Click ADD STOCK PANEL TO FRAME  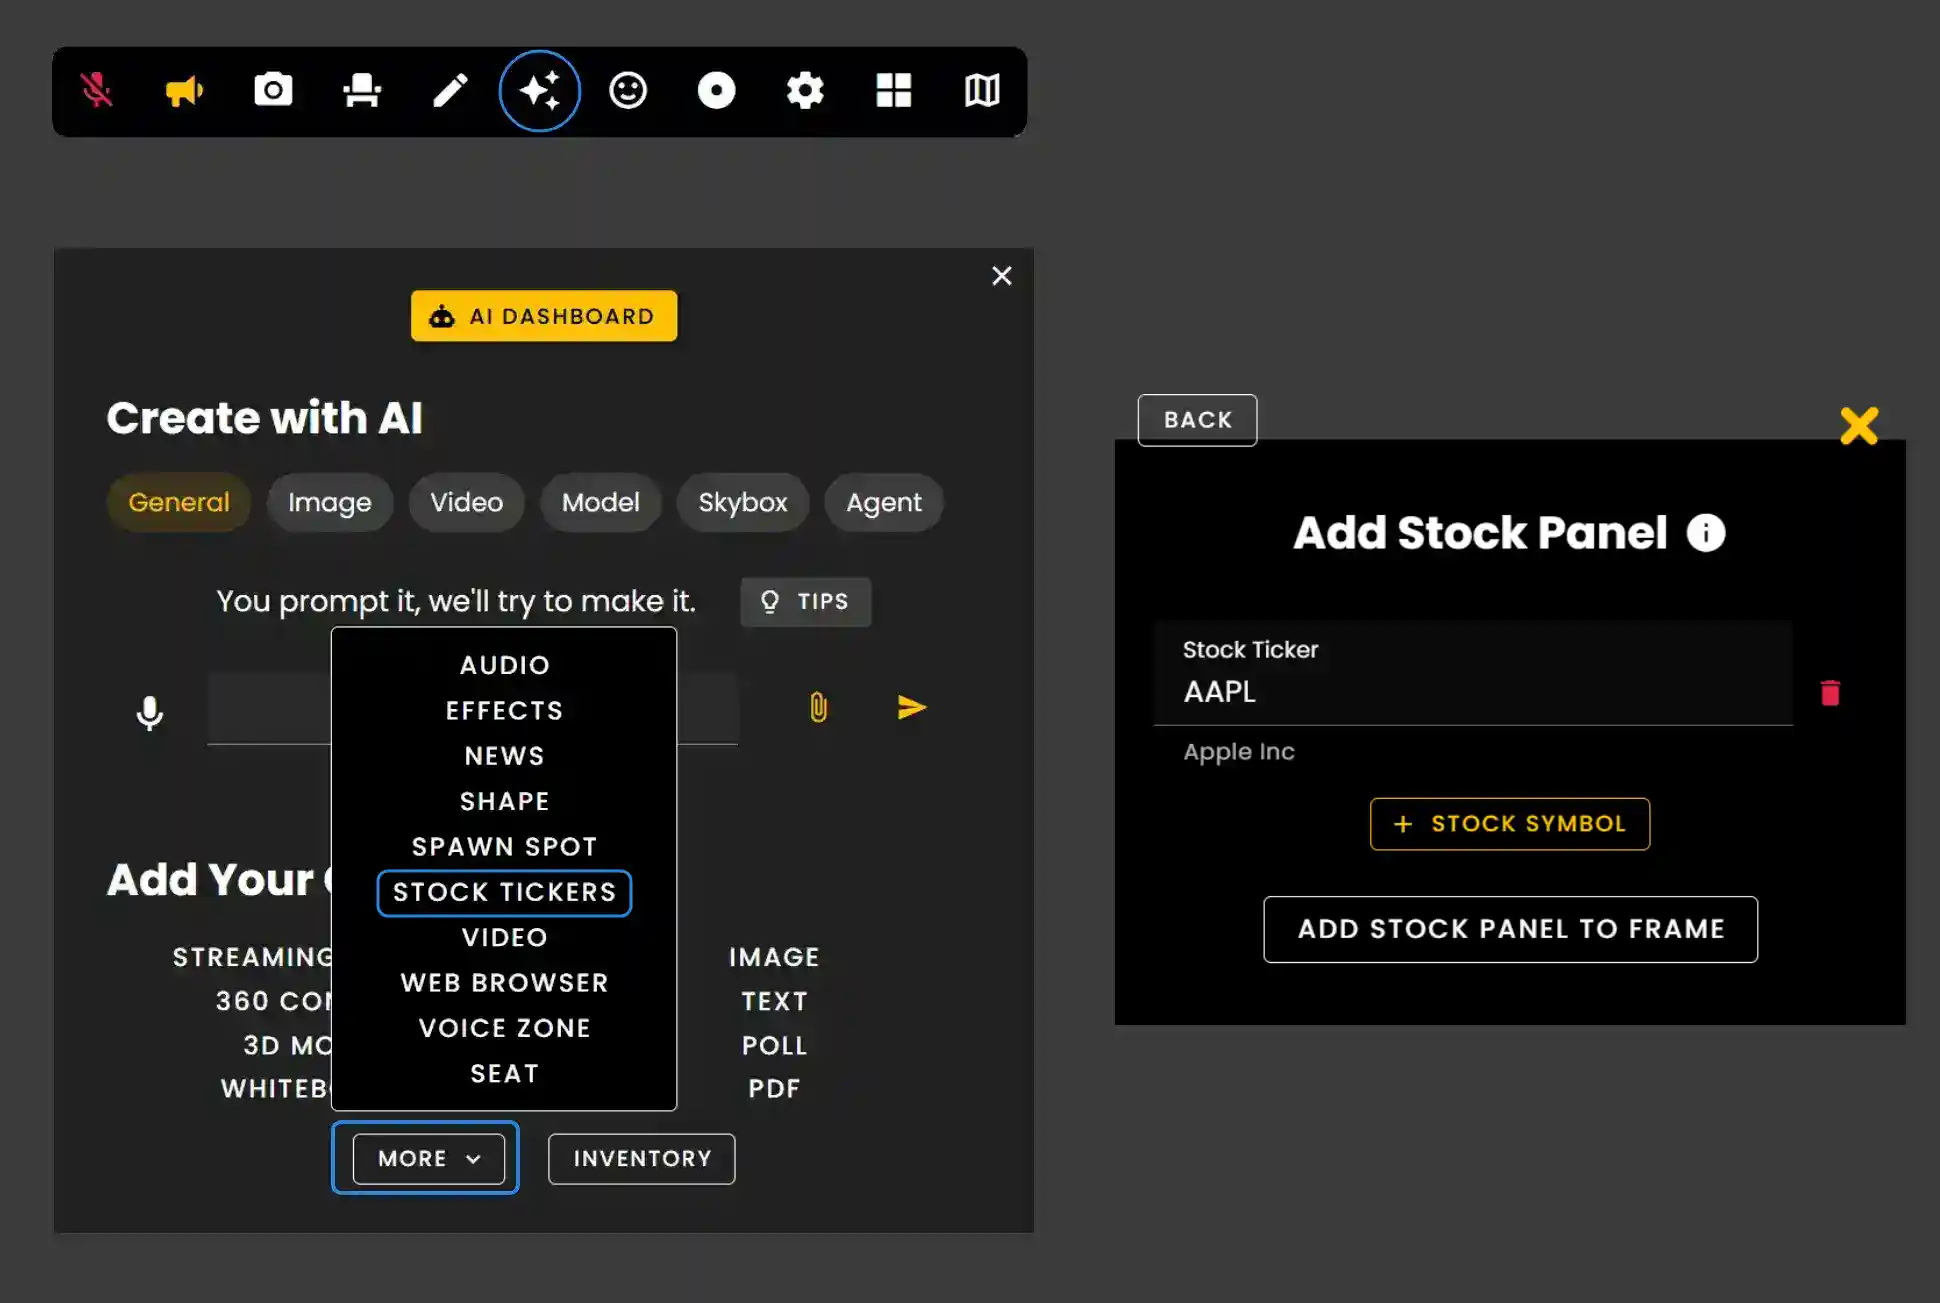[1510, 929]
